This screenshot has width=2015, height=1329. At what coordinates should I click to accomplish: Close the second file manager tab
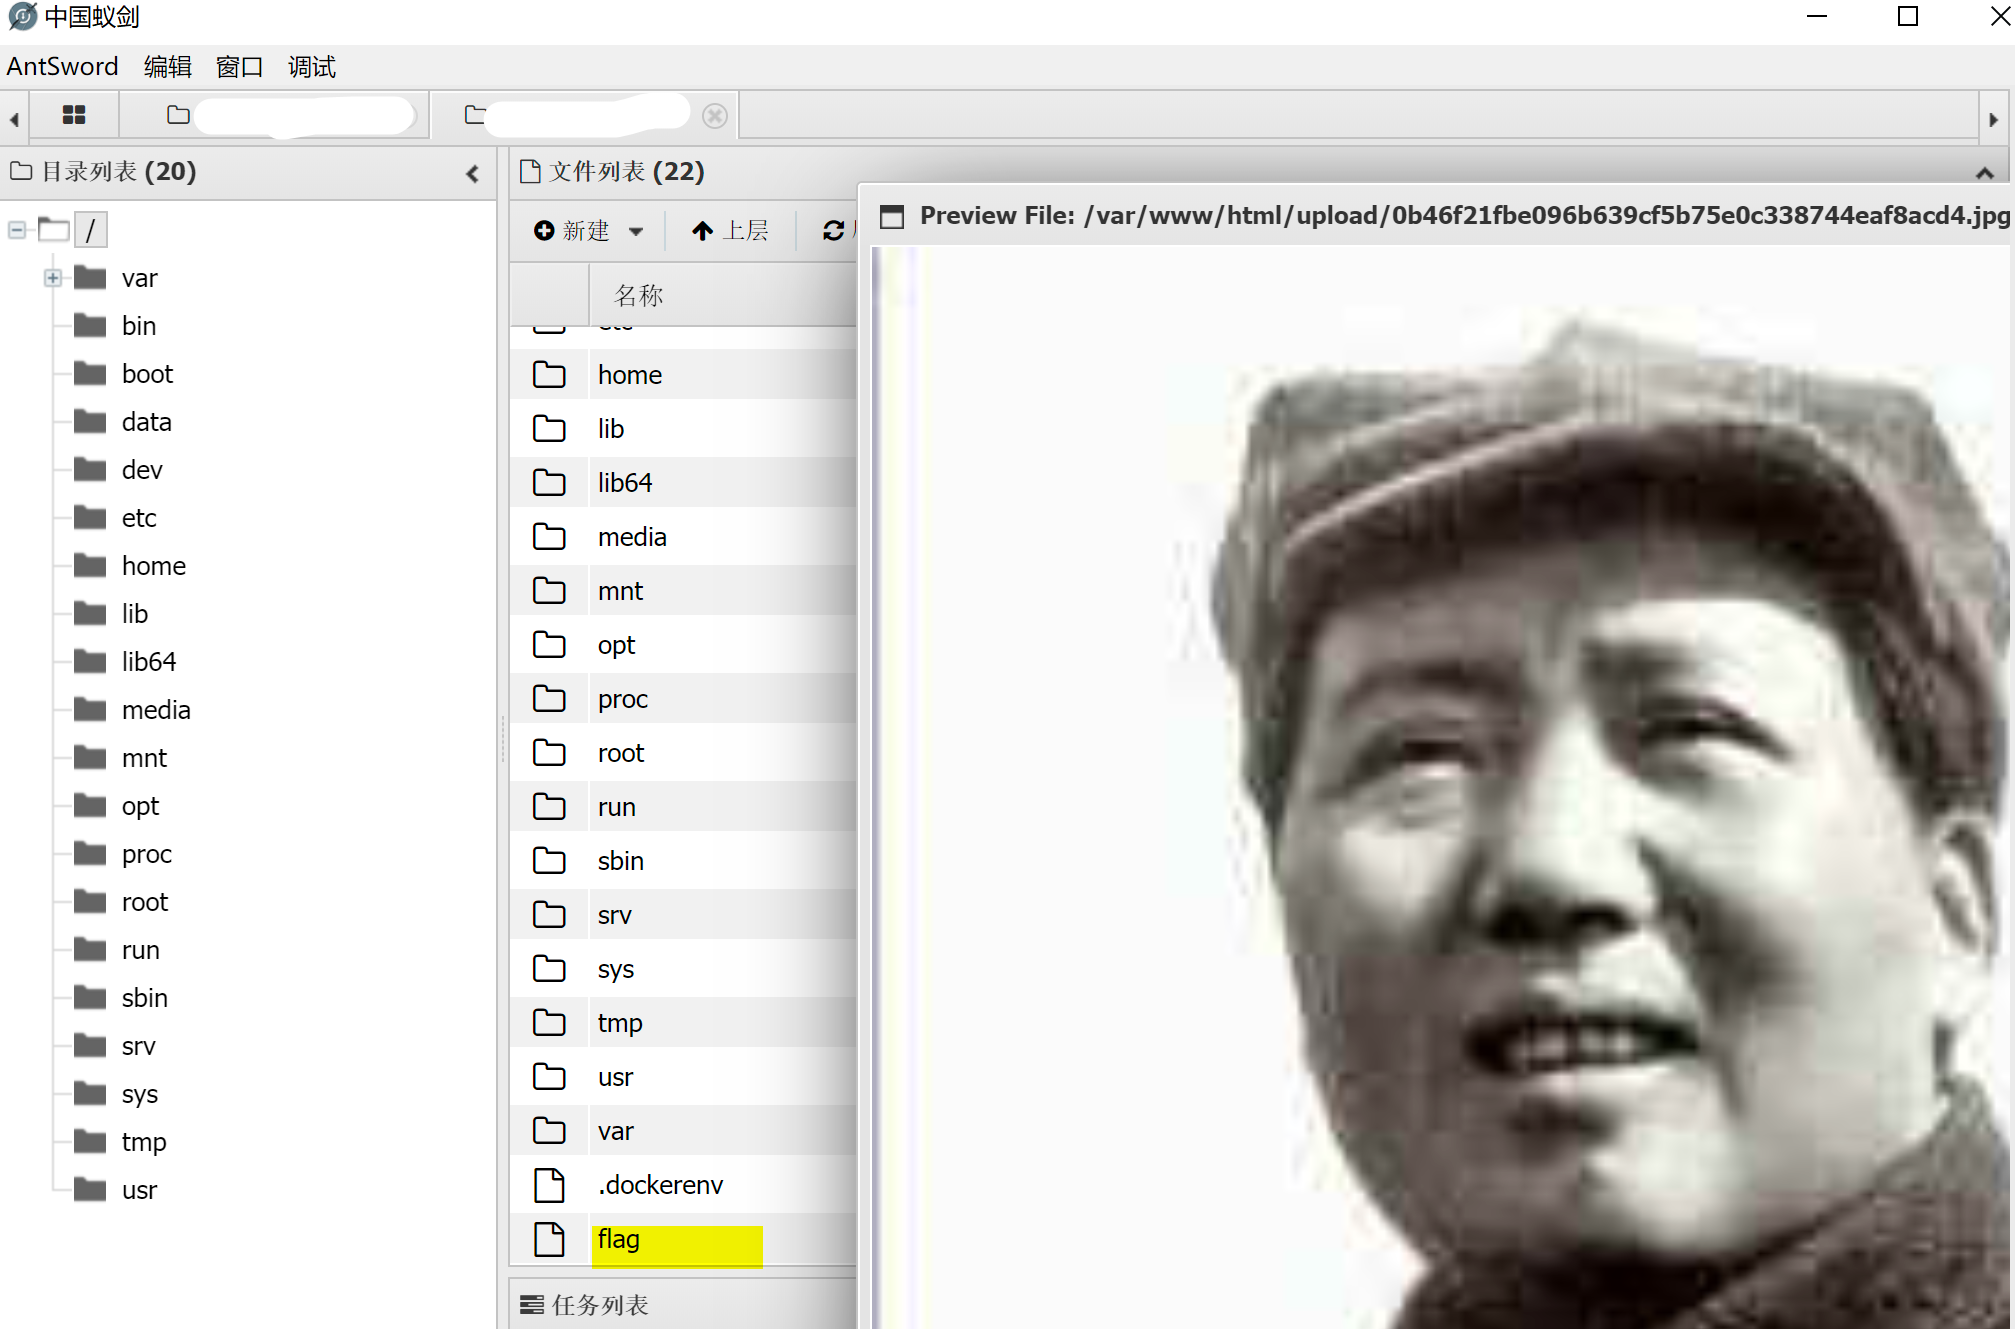[714, 116]
